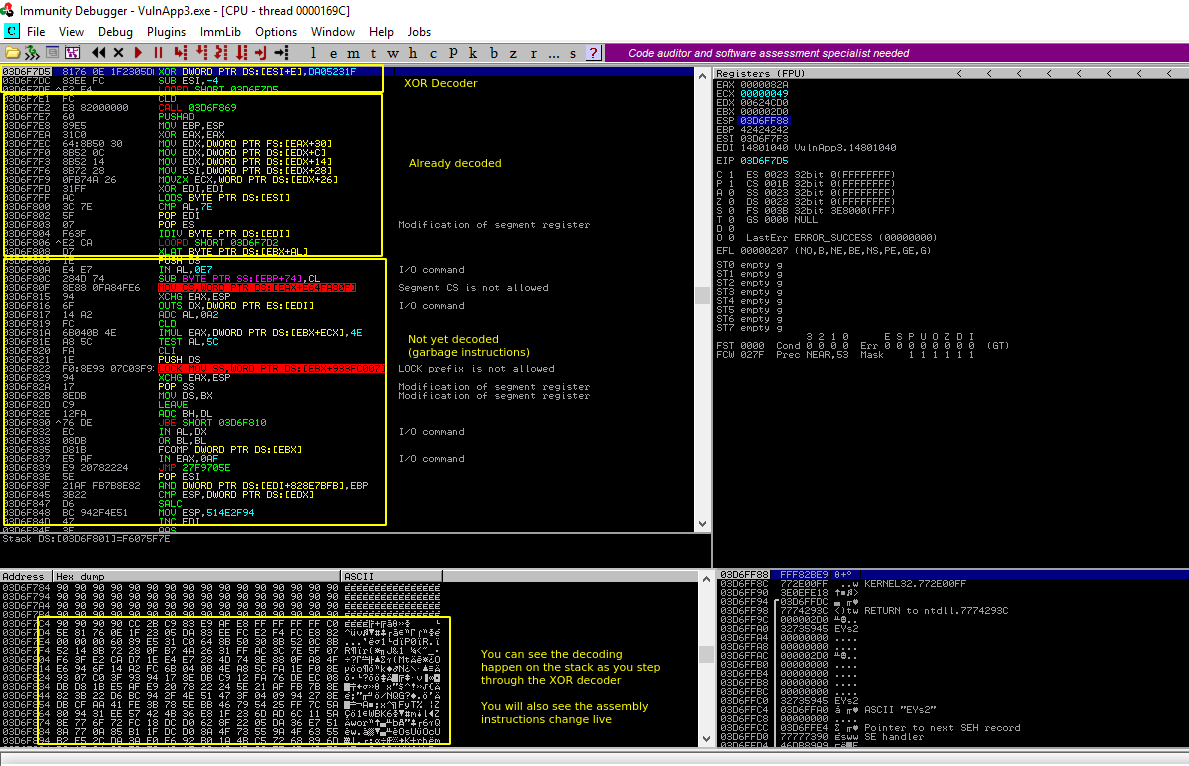The width and height of the screenshot is (1189, 766).
Task: Show Run trace with the ... button
Action: coord(554,53)
